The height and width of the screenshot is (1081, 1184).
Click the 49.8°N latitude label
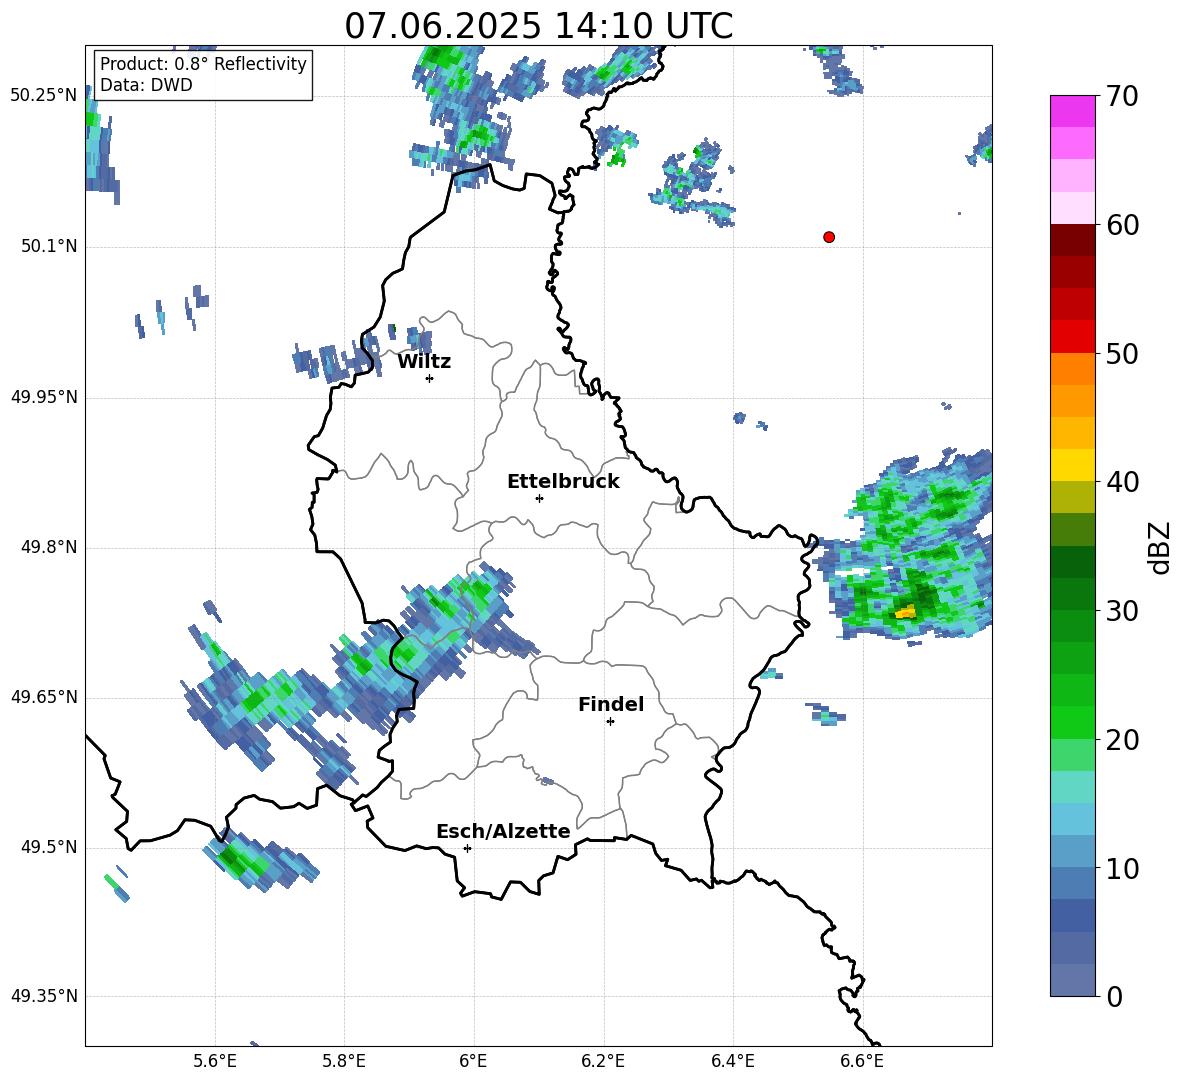pos(49,547)
